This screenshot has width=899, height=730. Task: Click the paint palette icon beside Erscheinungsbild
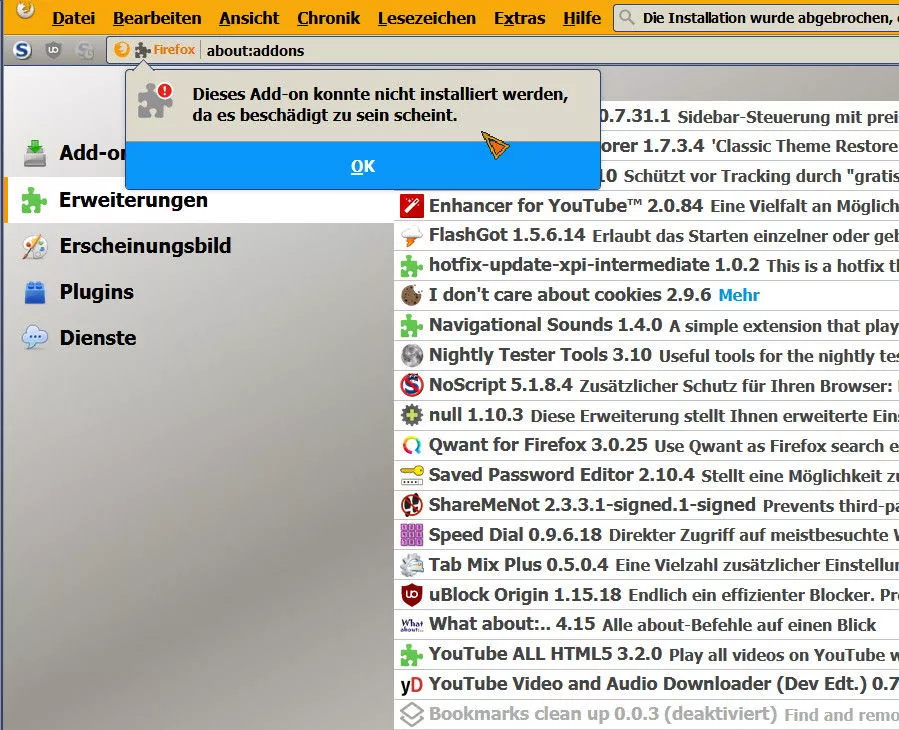tap(34, 247)
